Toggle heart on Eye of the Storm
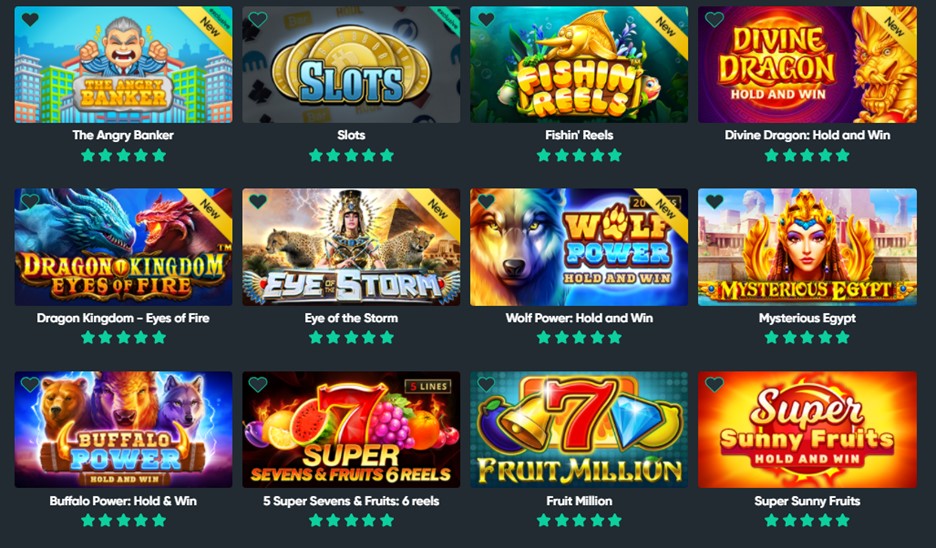The height and width of the screenshot is (548, 936). pos(258,201)
